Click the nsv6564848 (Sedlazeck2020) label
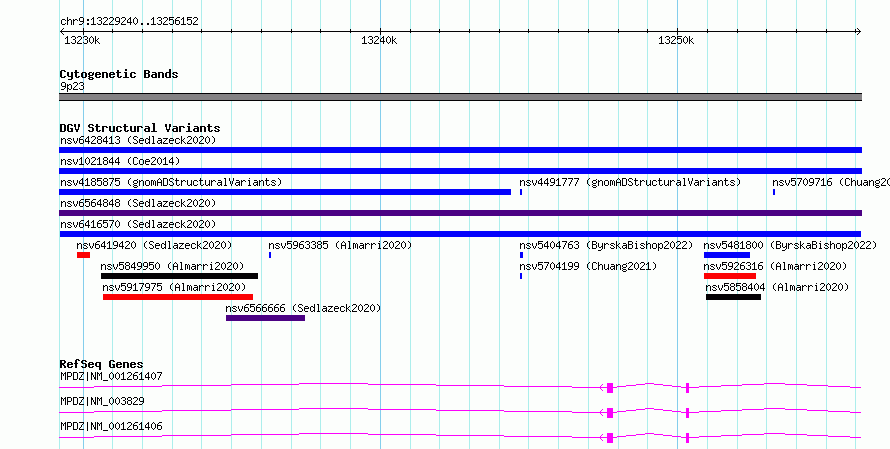The width and height of the screenshot is (890, 449). (138, 203)
